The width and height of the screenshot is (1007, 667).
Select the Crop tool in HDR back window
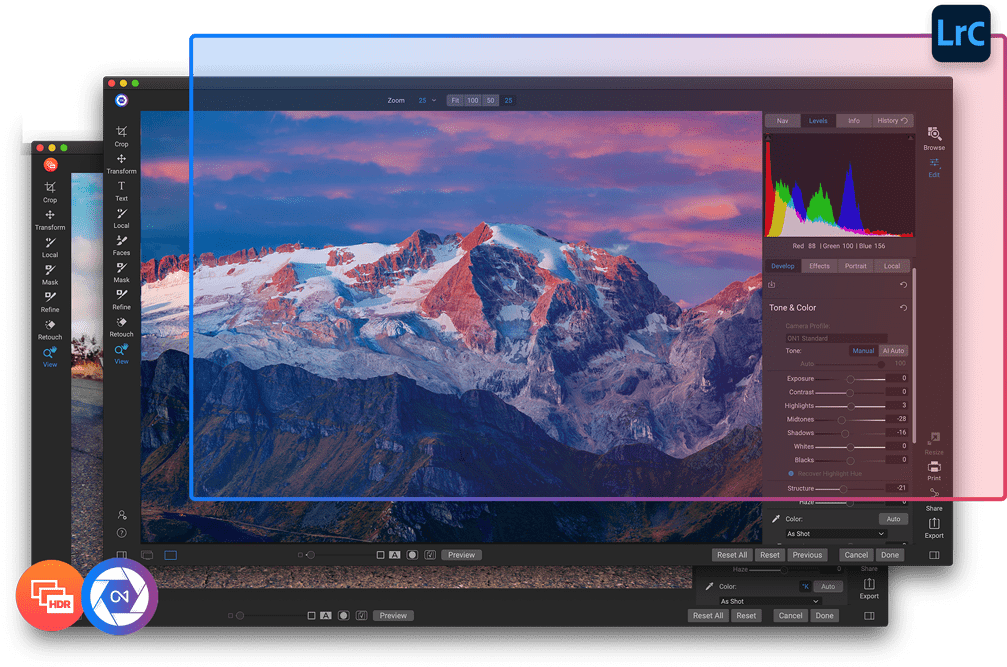tap(50, 191)
